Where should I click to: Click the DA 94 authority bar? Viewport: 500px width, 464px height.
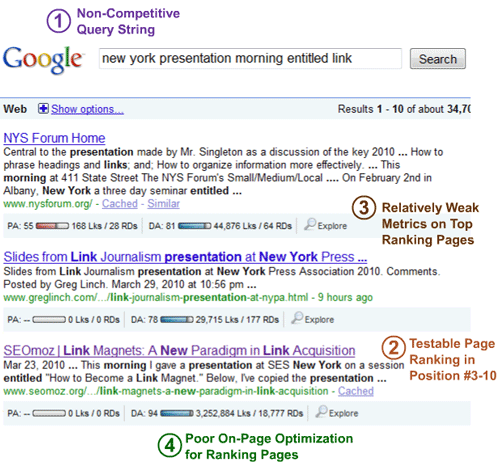(177, 413)
